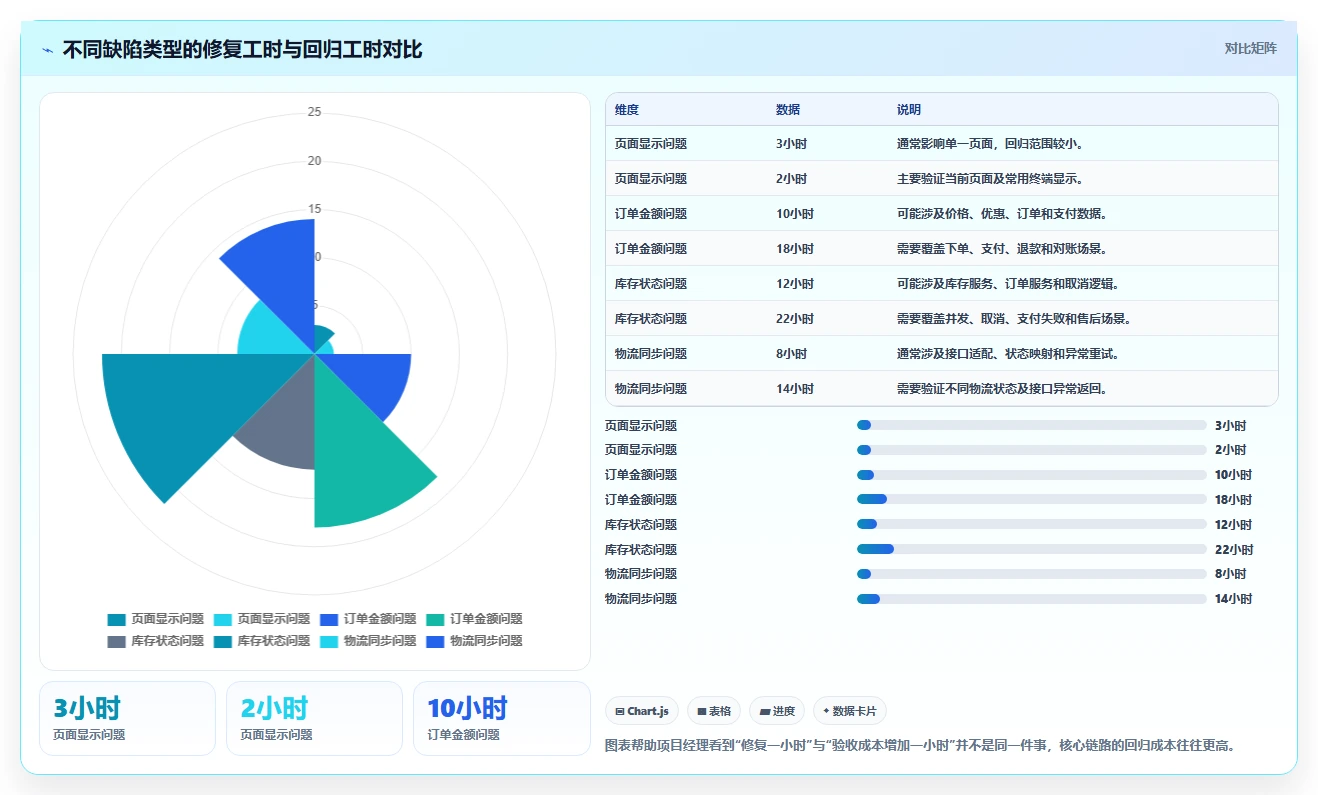Click the 14小时 cell in the table

[795, 389]
